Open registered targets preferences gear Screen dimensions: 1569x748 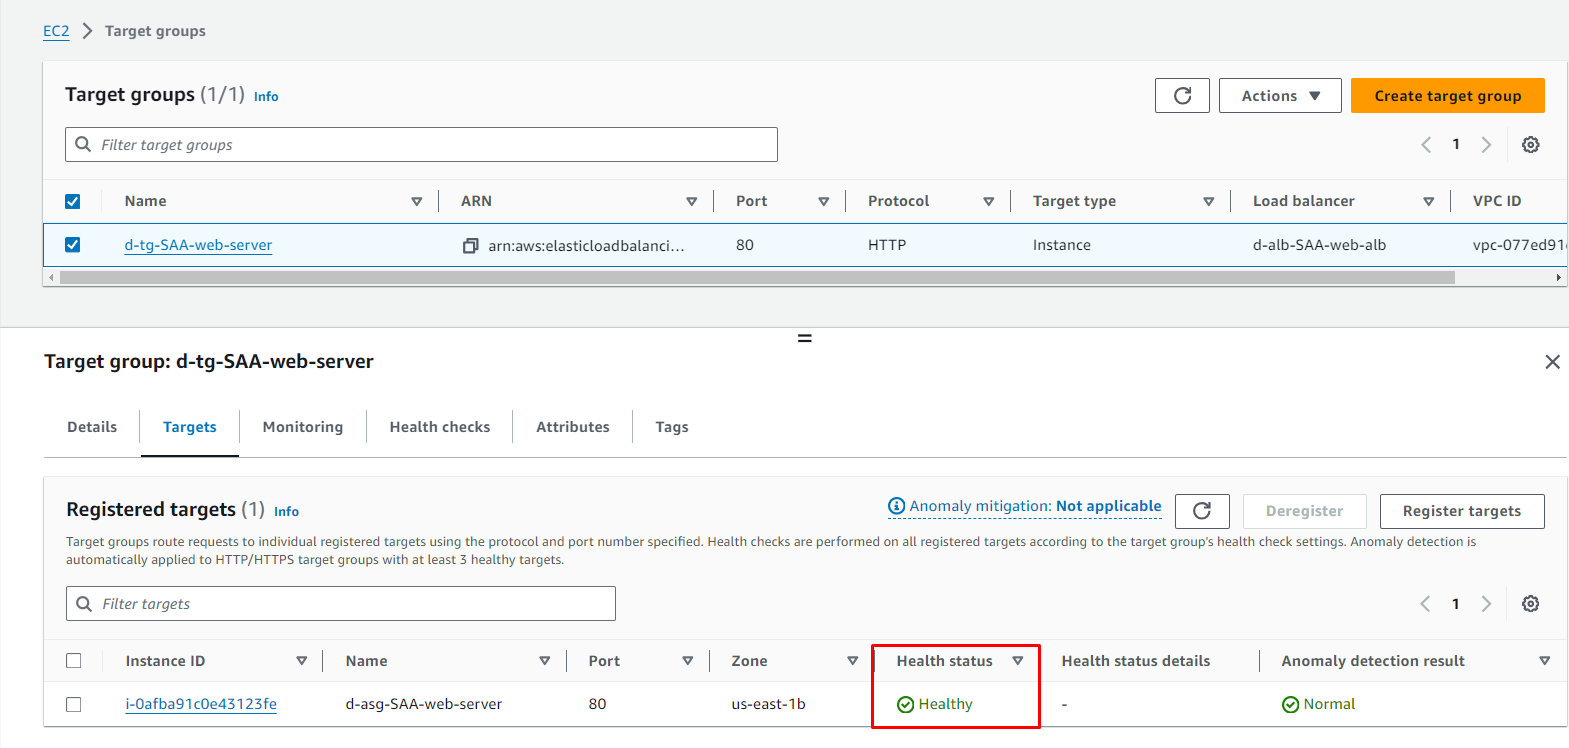tap(1530, 604)
